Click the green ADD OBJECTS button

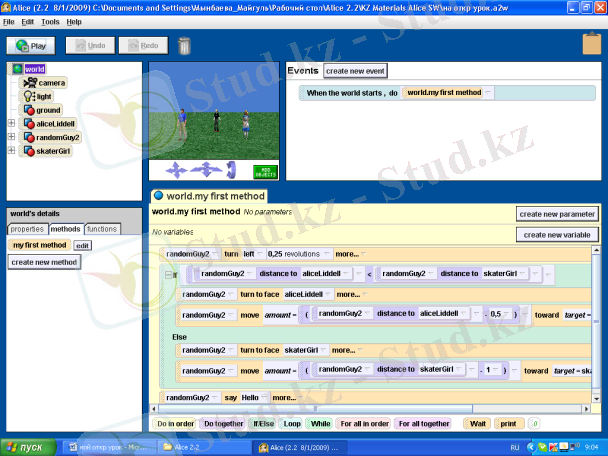(x=264, y=171)
